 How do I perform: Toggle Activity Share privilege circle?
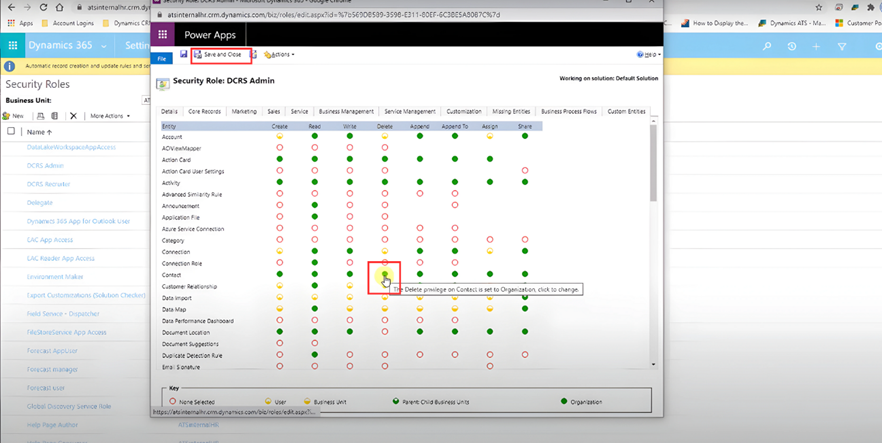[x=525, y=182]
